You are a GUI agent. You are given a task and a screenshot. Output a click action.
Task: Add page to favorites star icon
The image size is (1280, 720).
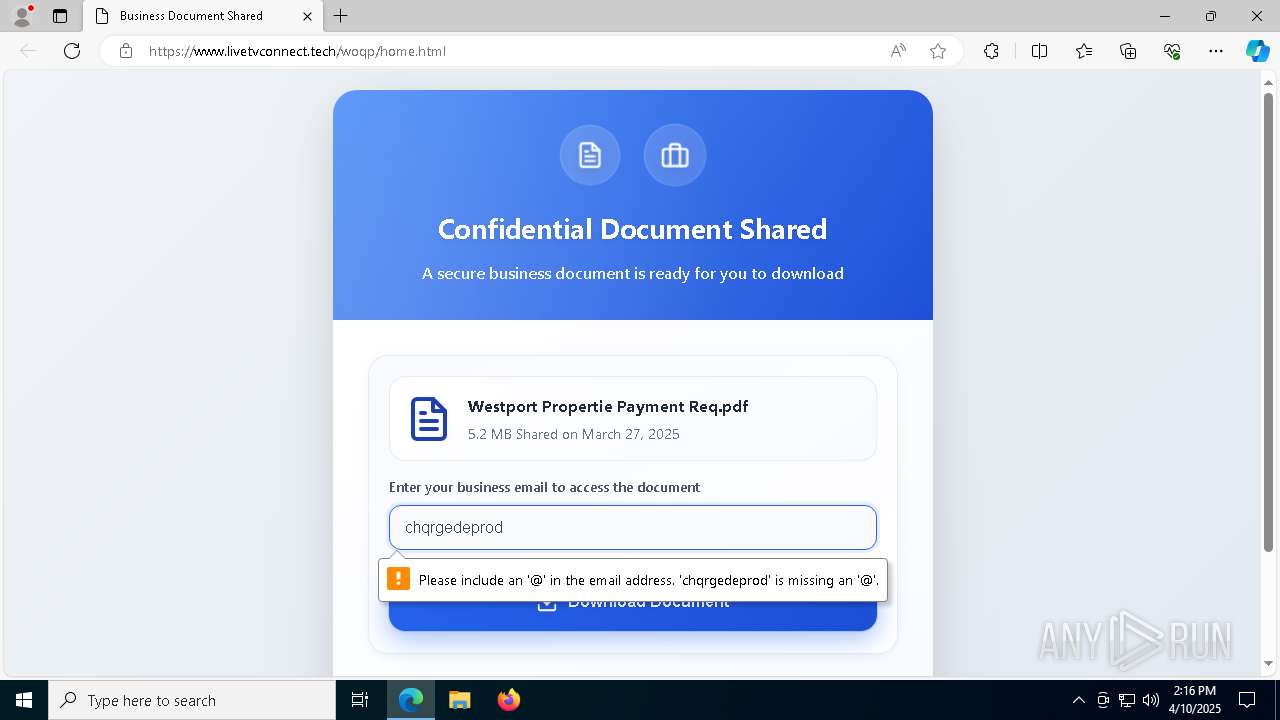click(x=938, y=51)
